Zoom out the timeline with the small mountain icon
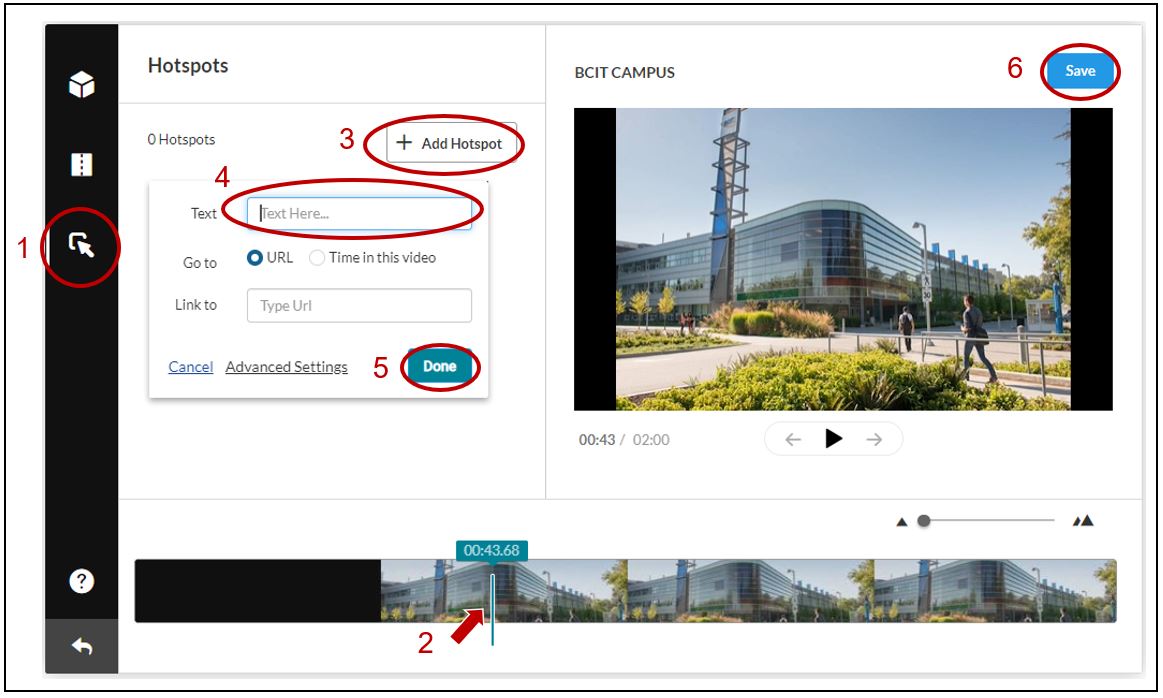The image size is (1163, 698). tap(901, 521)
